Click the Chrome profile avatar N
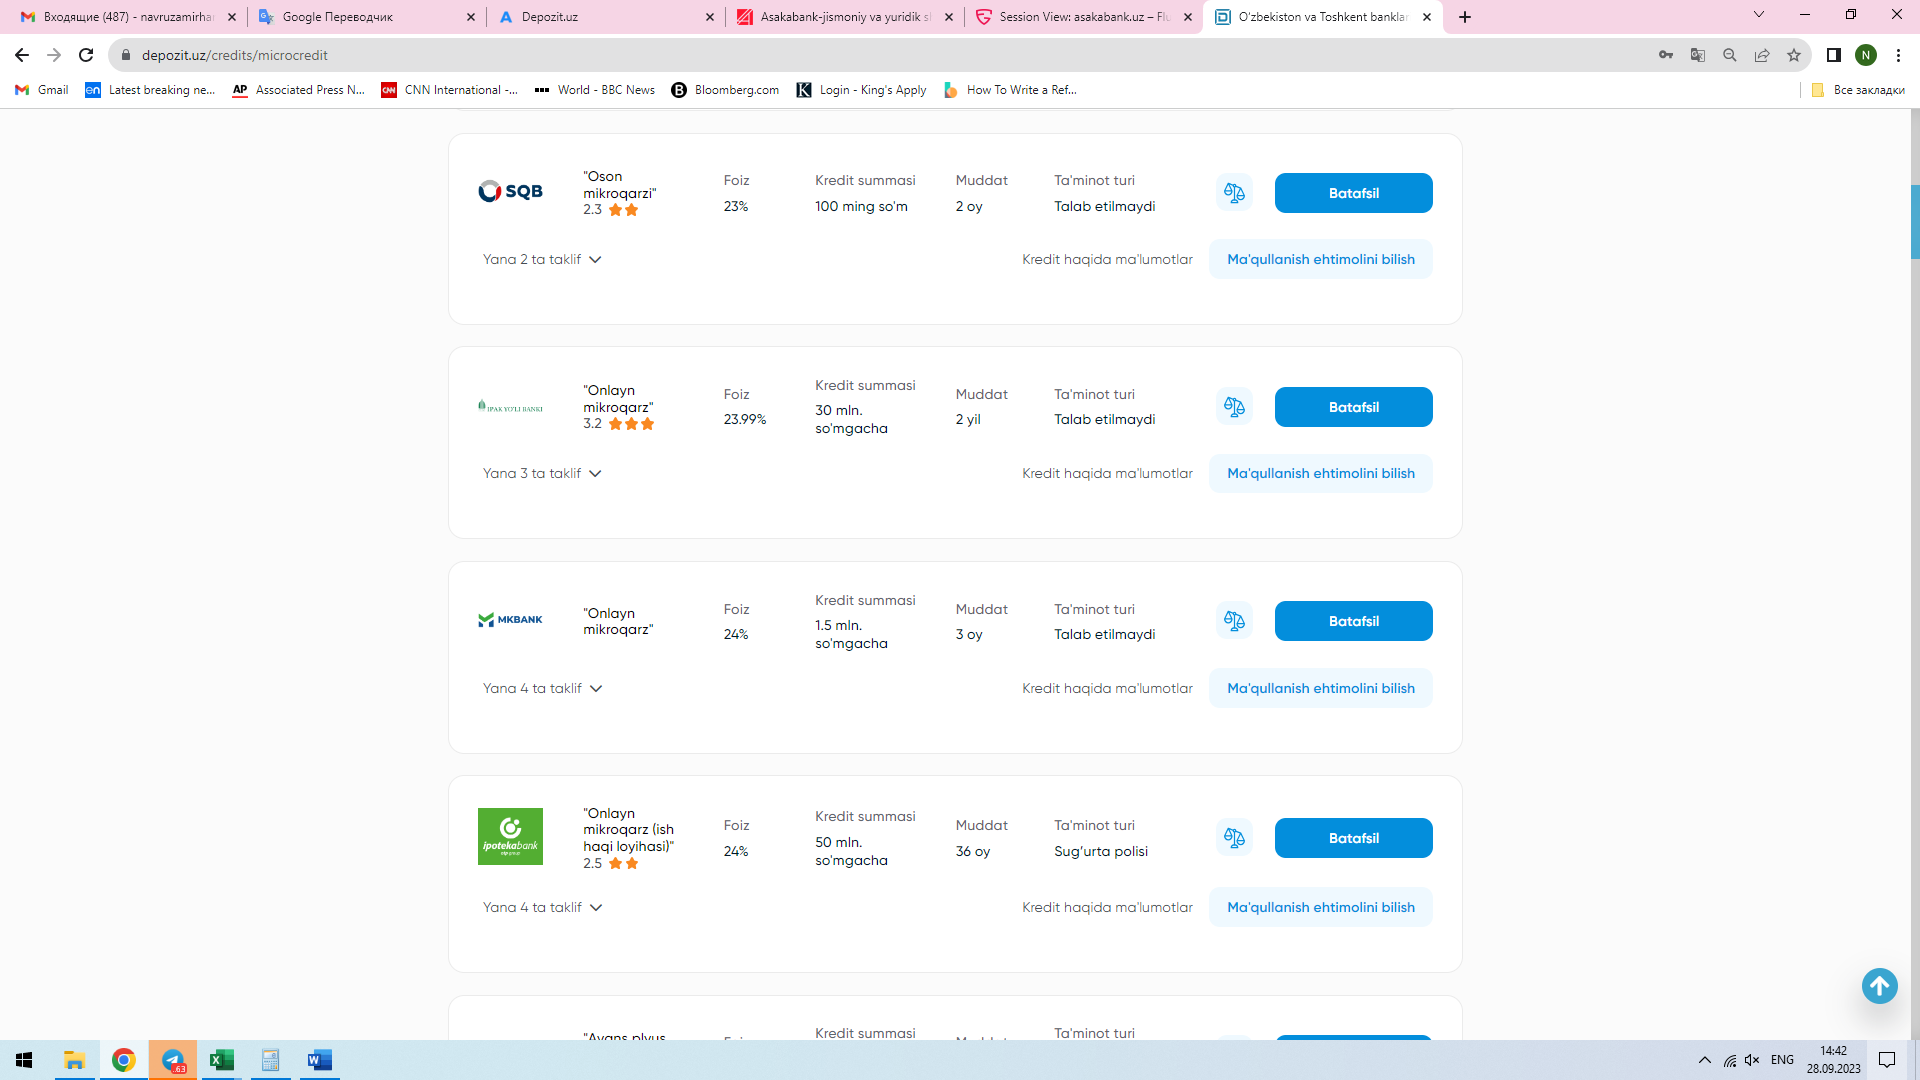The height and width of the screenshot is (1080, 1920). tap(1866, 55)
